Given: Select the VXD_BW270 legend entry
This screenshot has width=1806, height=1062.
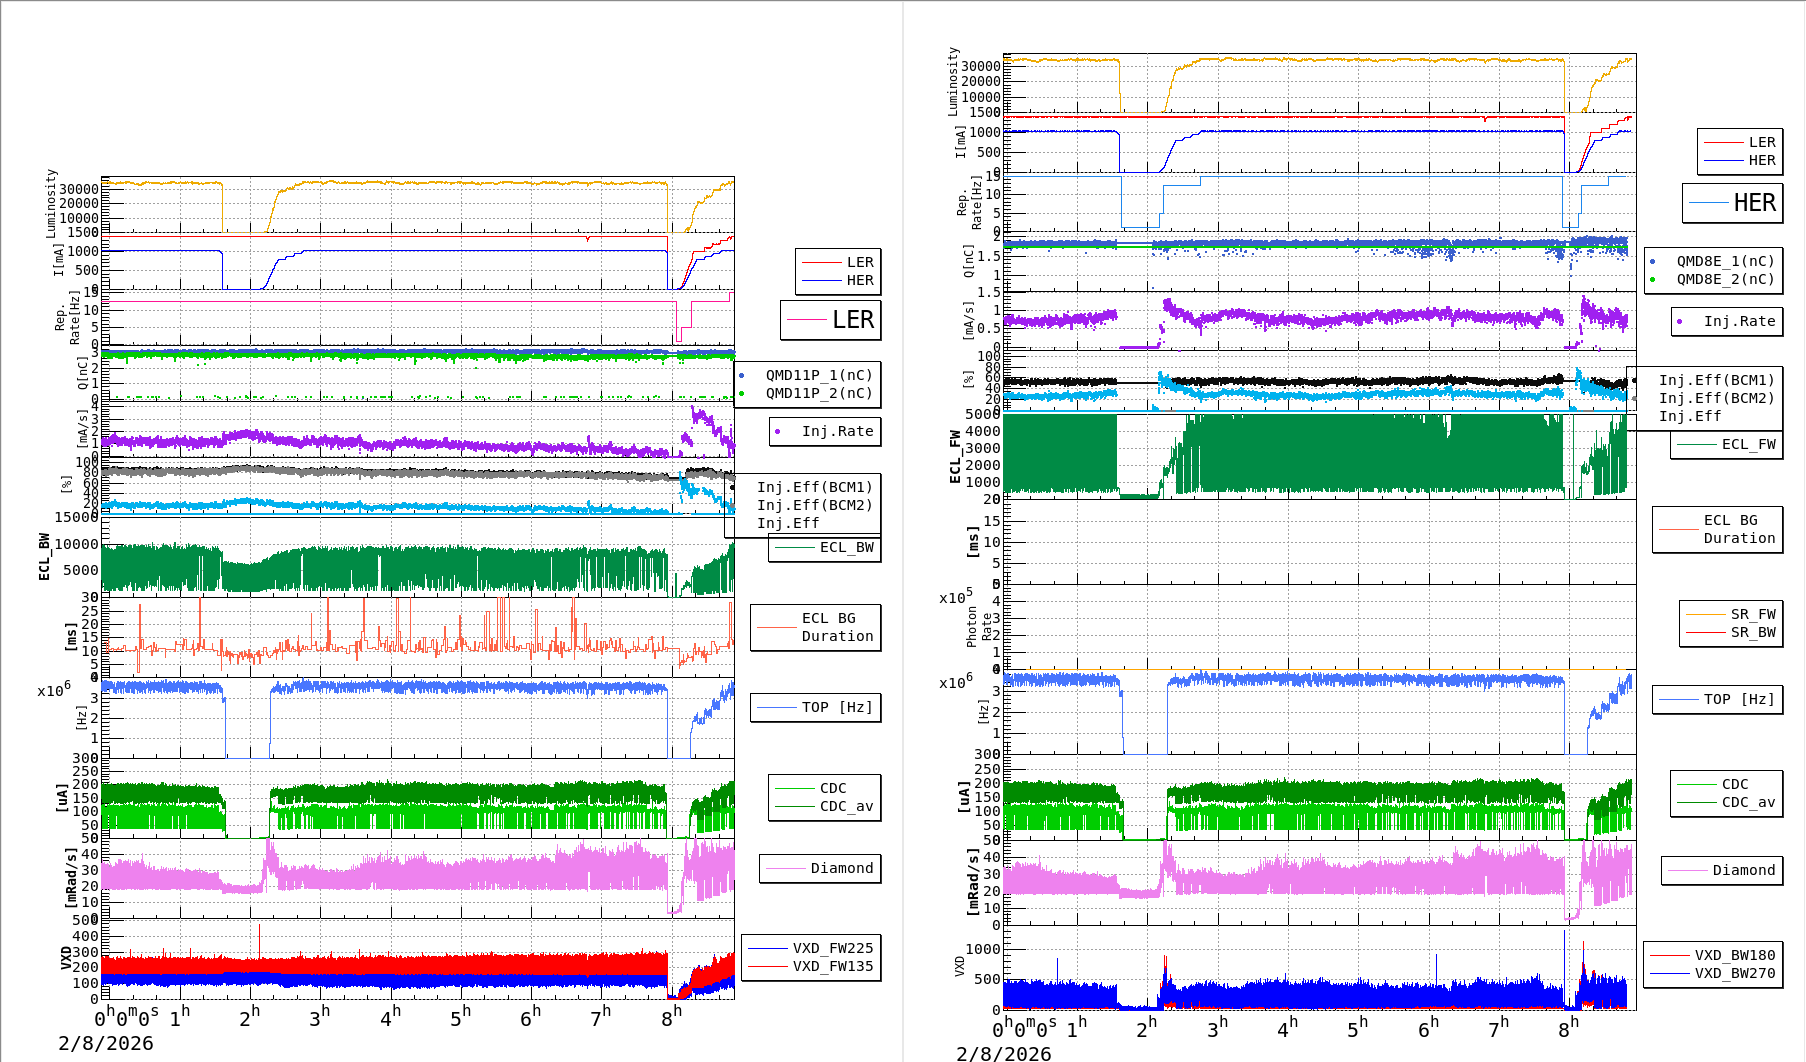Looking at the screenshot, I should 1713,973.
